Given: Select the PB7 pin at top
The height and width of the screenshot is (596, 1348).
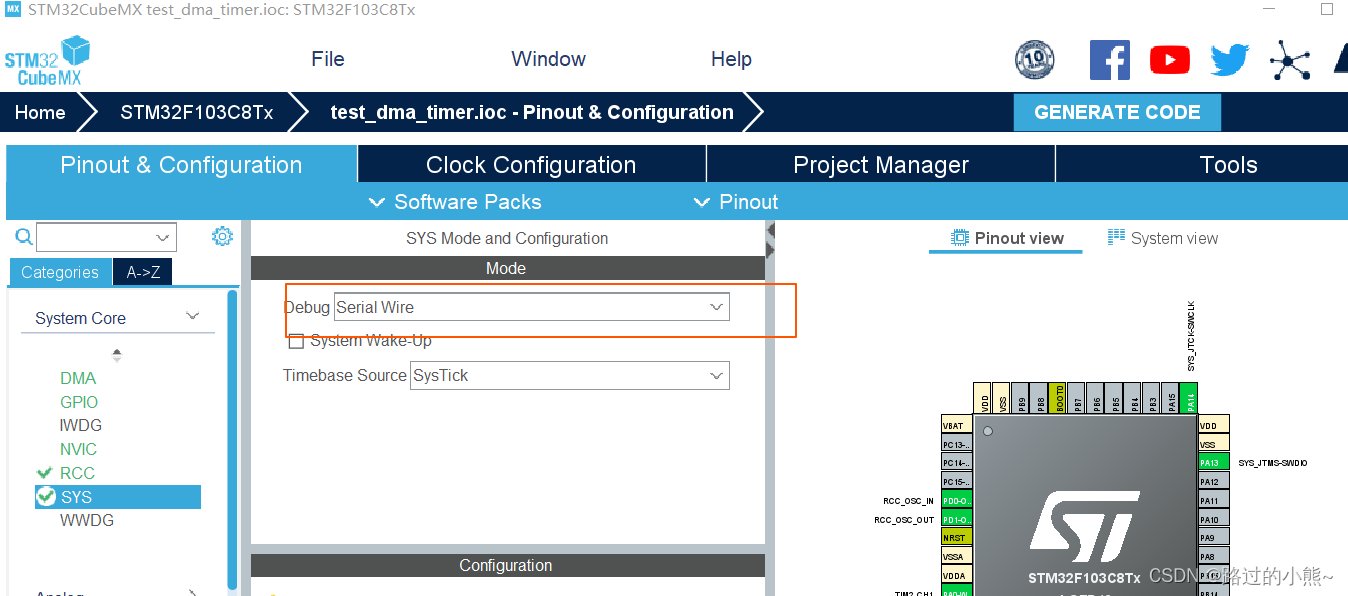Looking at the screenshot, I should 1078,397.
